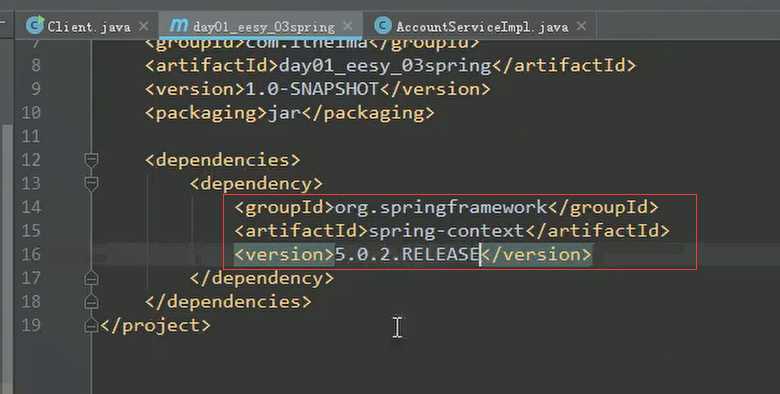Close the day01_eesy_03spring tab
This screenshot has height=394, width=780.
tap(348, 25)
